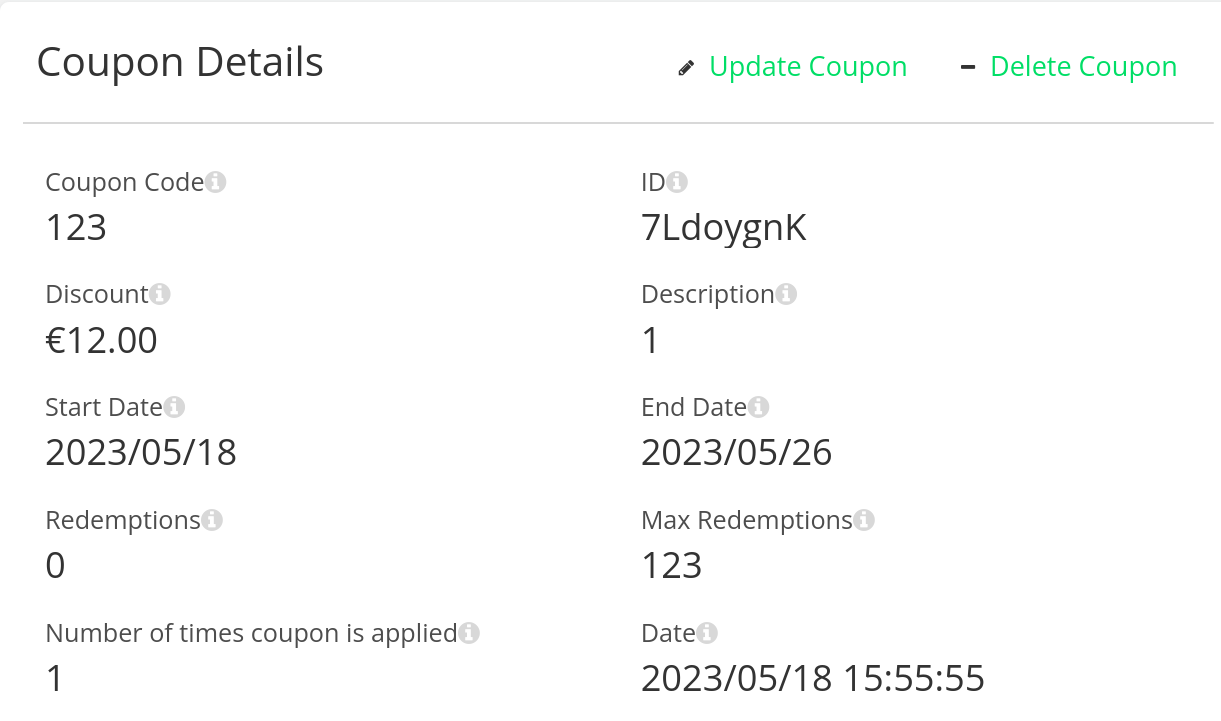Click the info icon next to ID
1221x721 pixels.
pos(680,182)
